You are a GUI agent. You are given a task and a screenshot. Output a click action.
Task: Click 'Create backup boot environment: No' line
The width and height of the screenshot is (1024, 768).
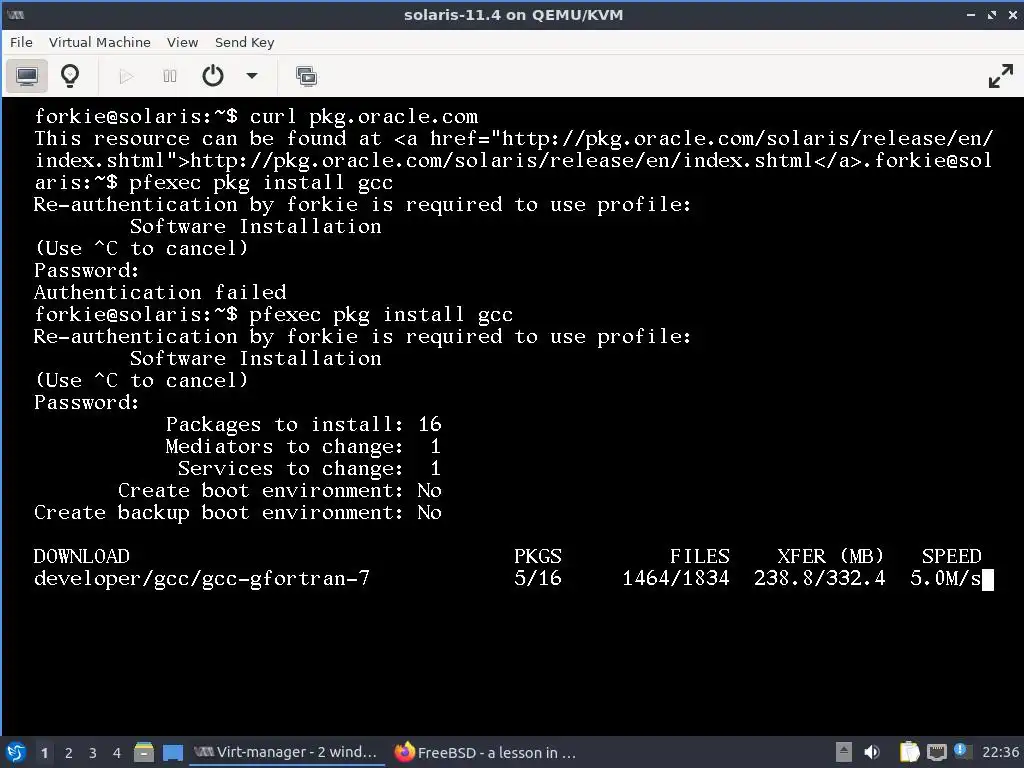(x=238, y=513)
